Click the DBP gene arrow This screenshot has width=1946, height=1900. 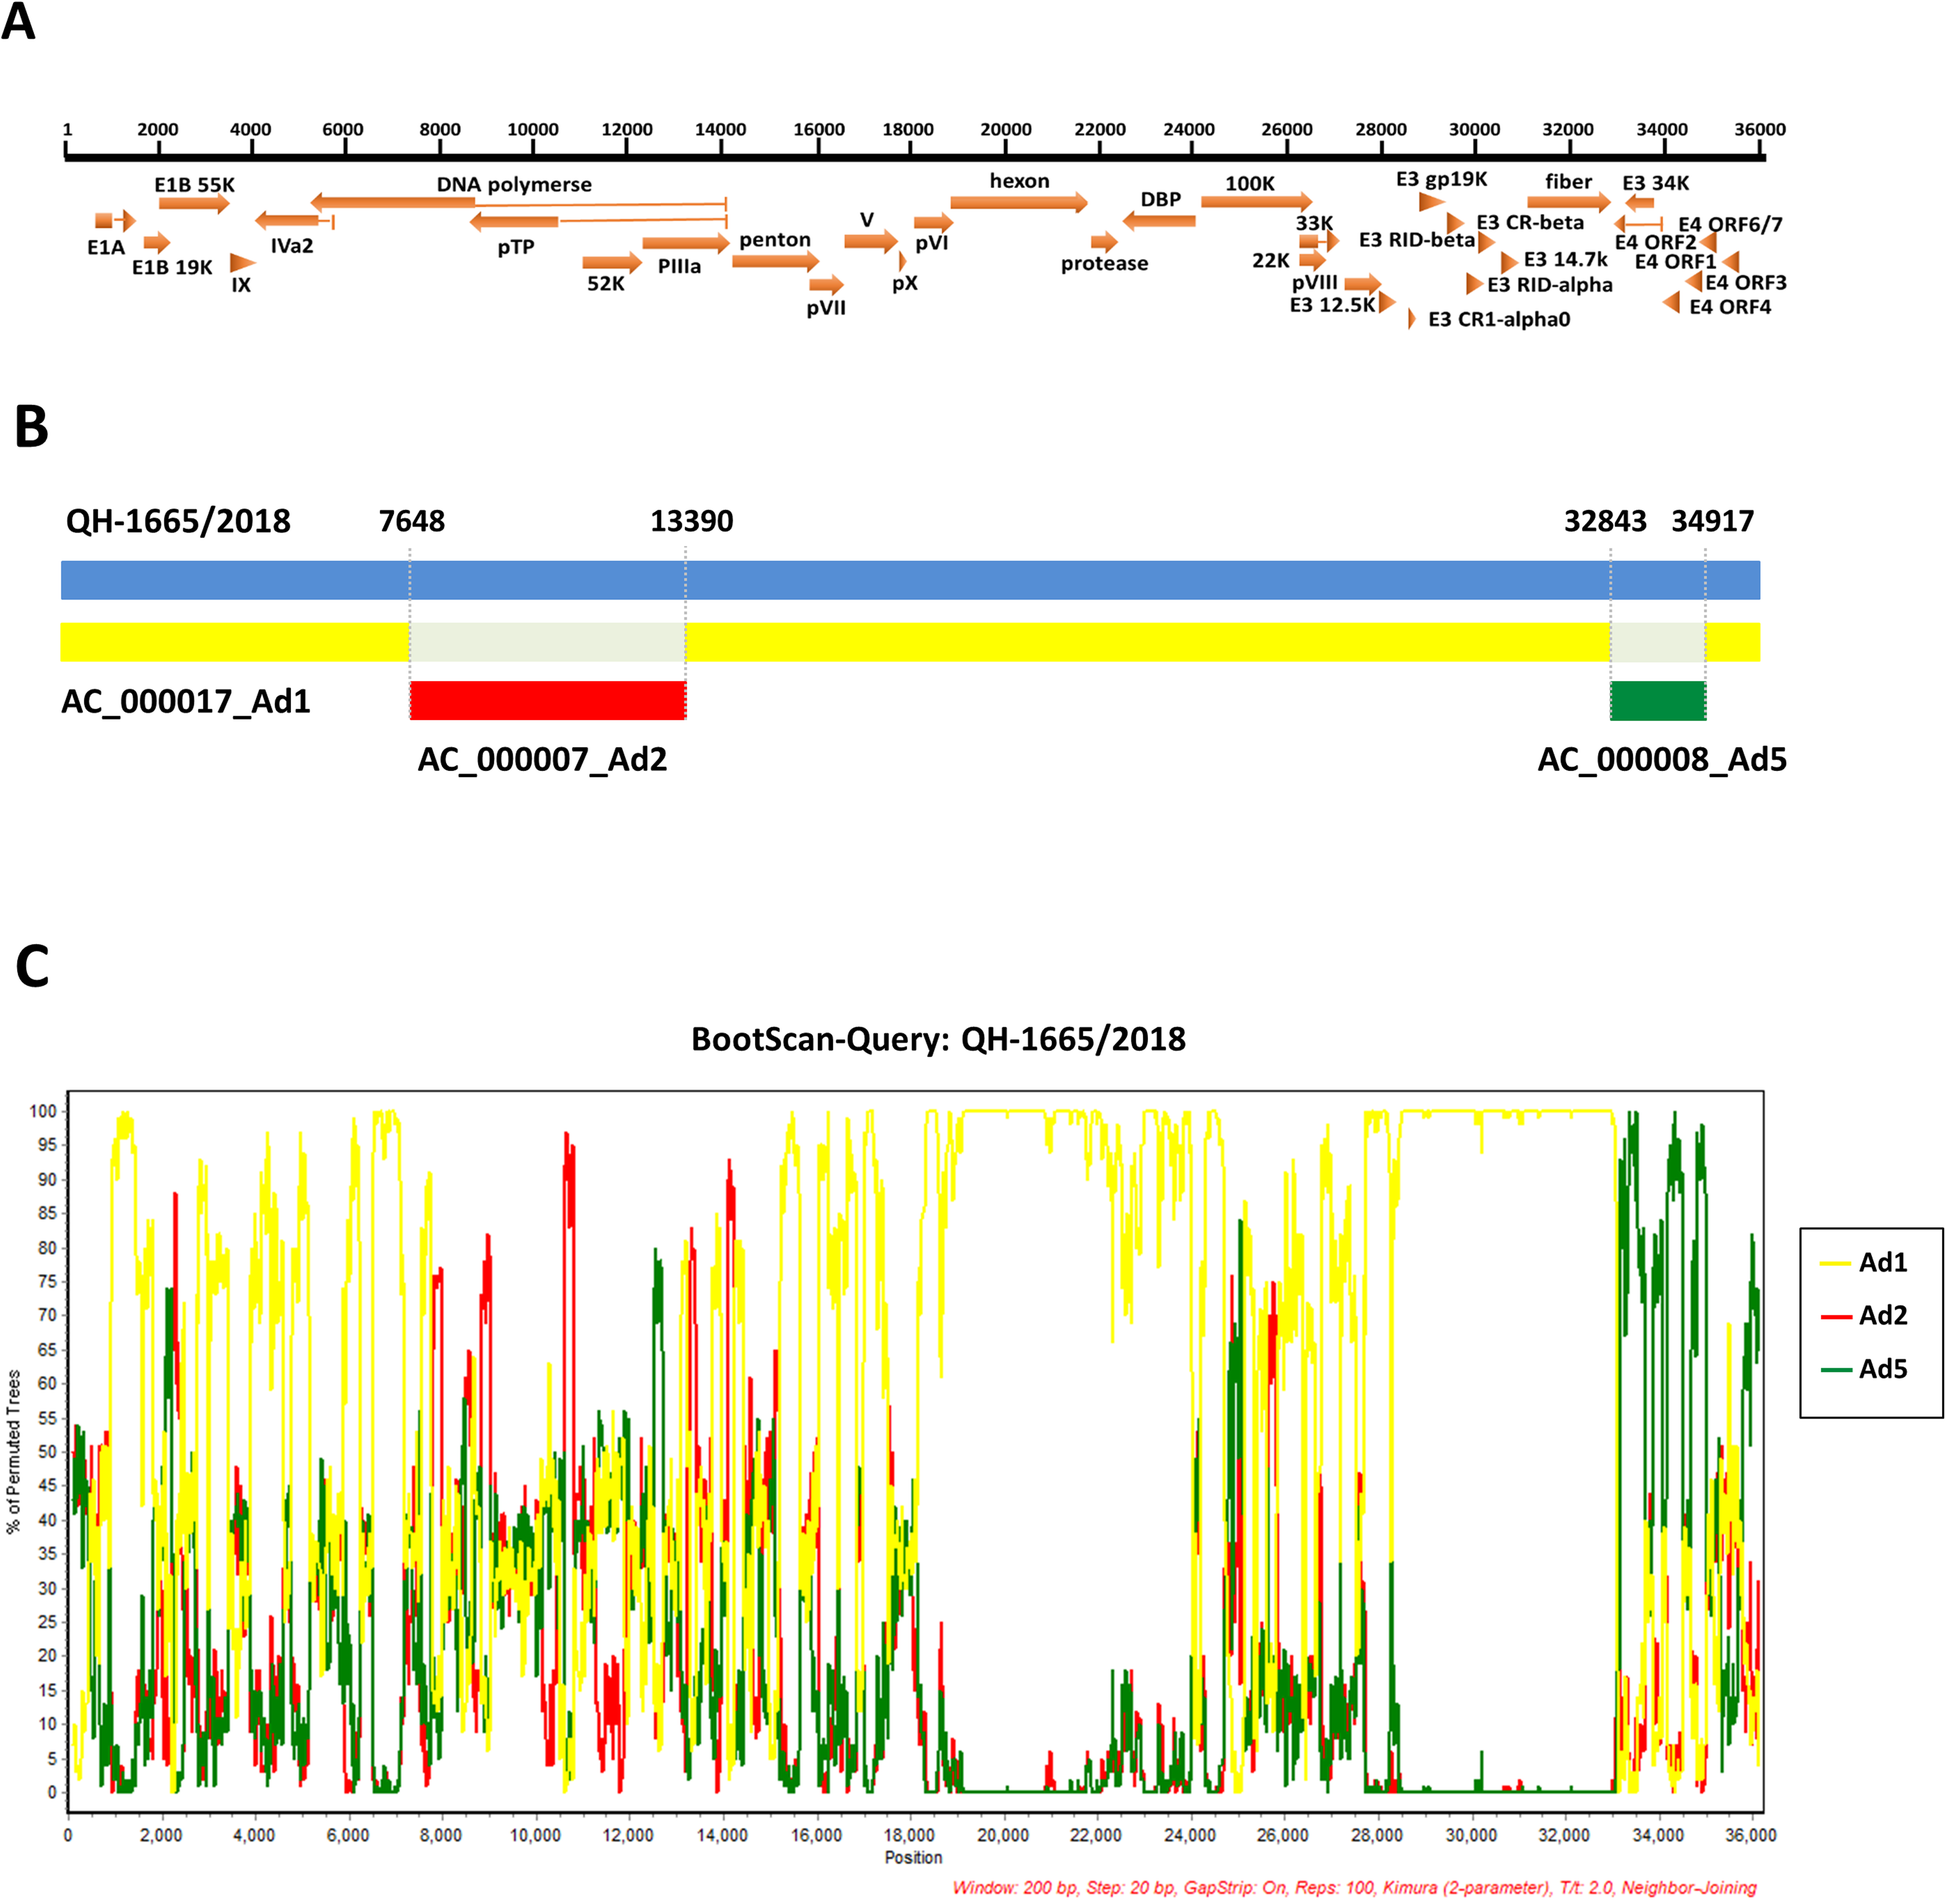tap(1159, 221)
